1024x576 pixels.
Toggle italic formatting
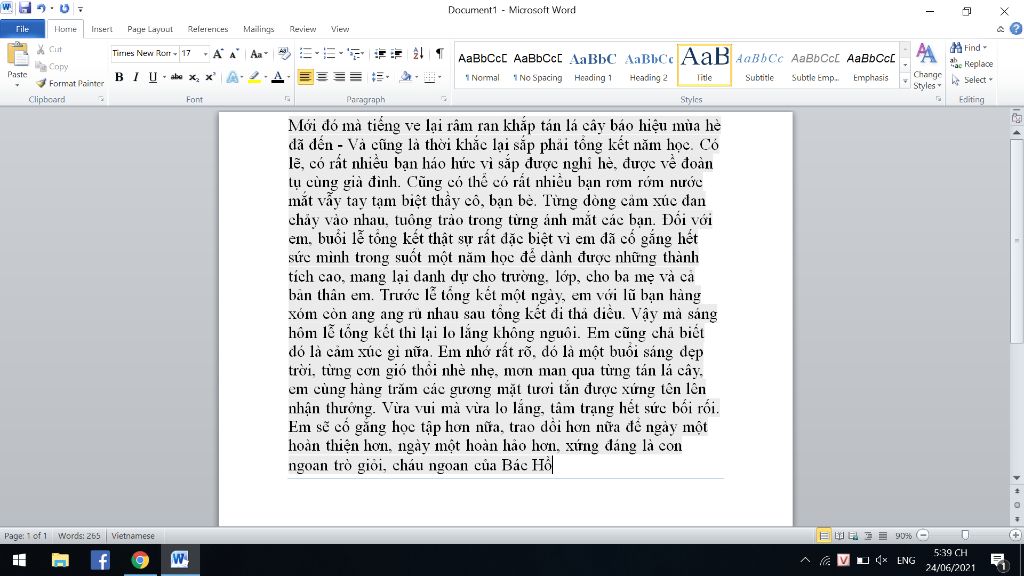pos(136,77)
